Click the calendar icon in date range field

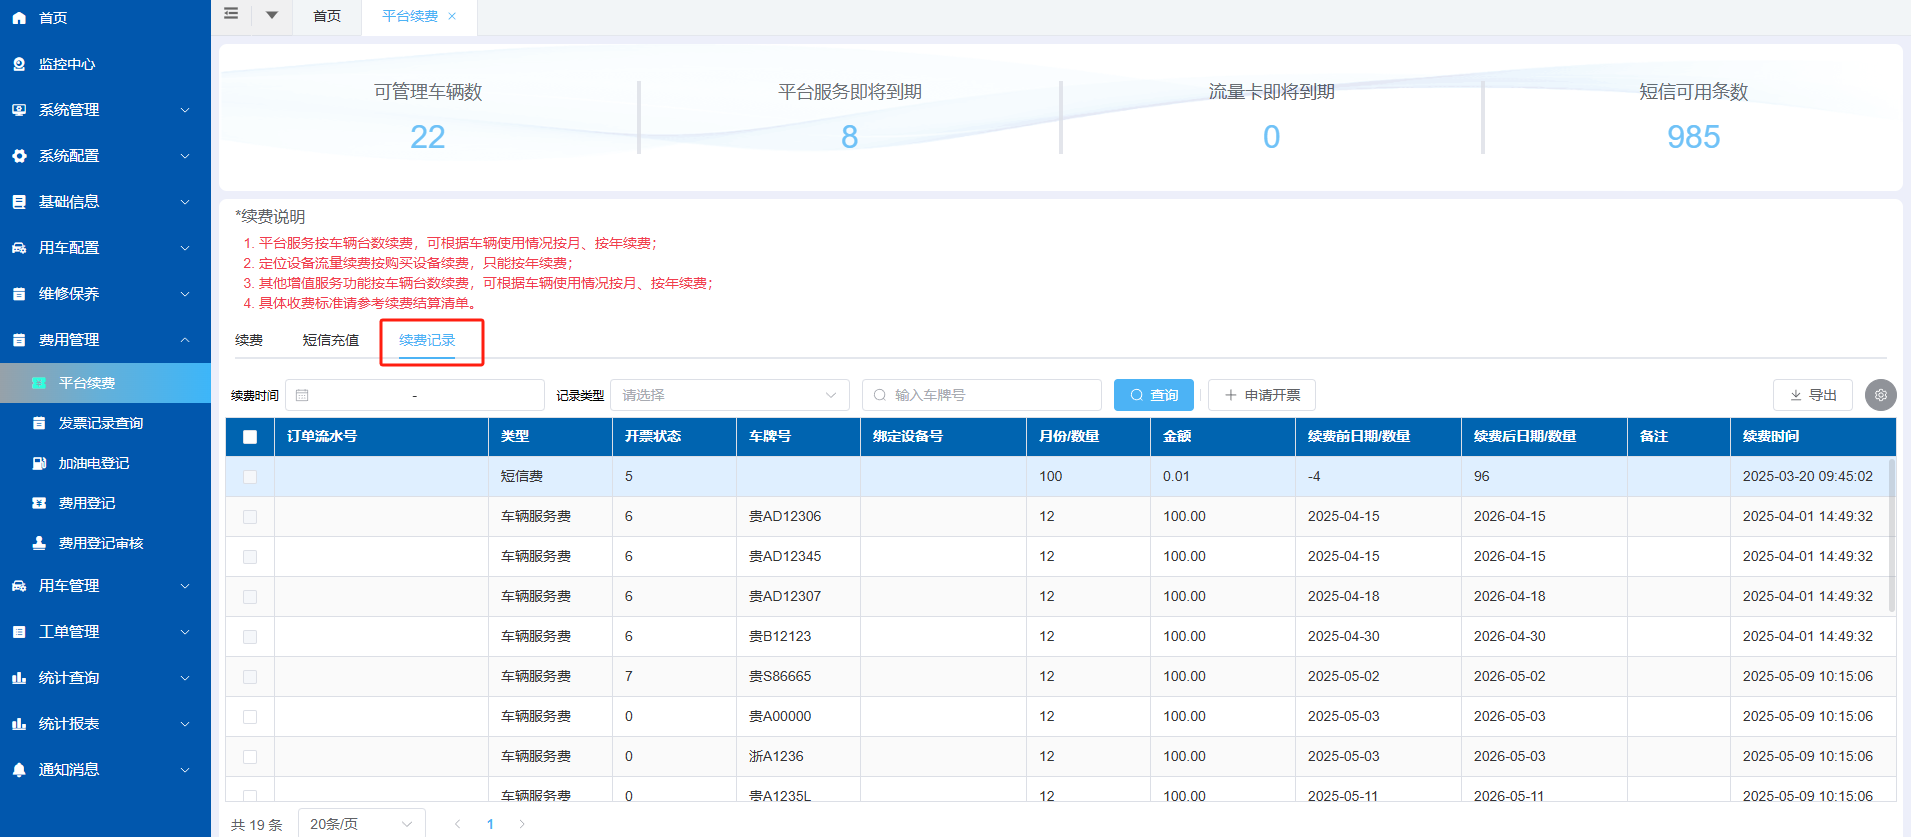pos(302,395)
